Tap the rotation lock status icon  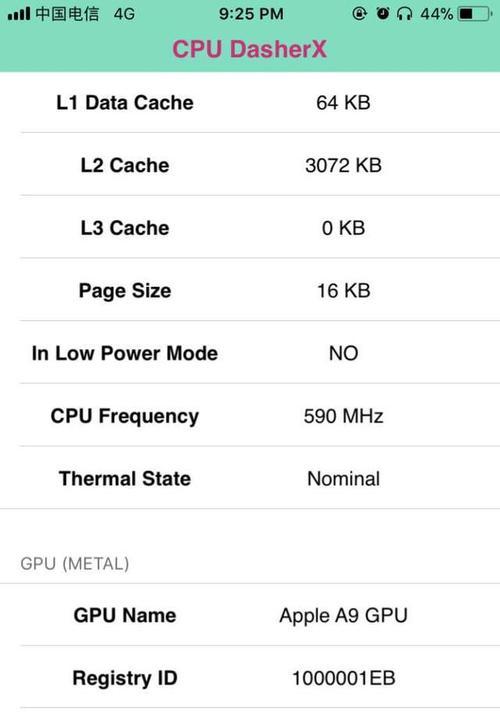pyautogui.click(x=359, y=14)
